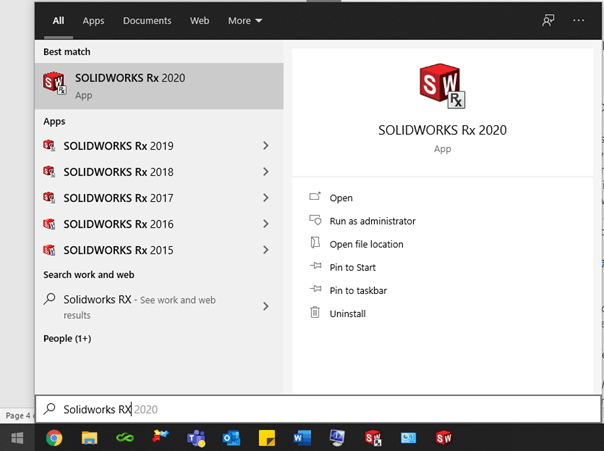Expand the Solidworks RX web results arrow
This screenshot has width=604, height=451.
pyautogui.click(x=266, y=306)
